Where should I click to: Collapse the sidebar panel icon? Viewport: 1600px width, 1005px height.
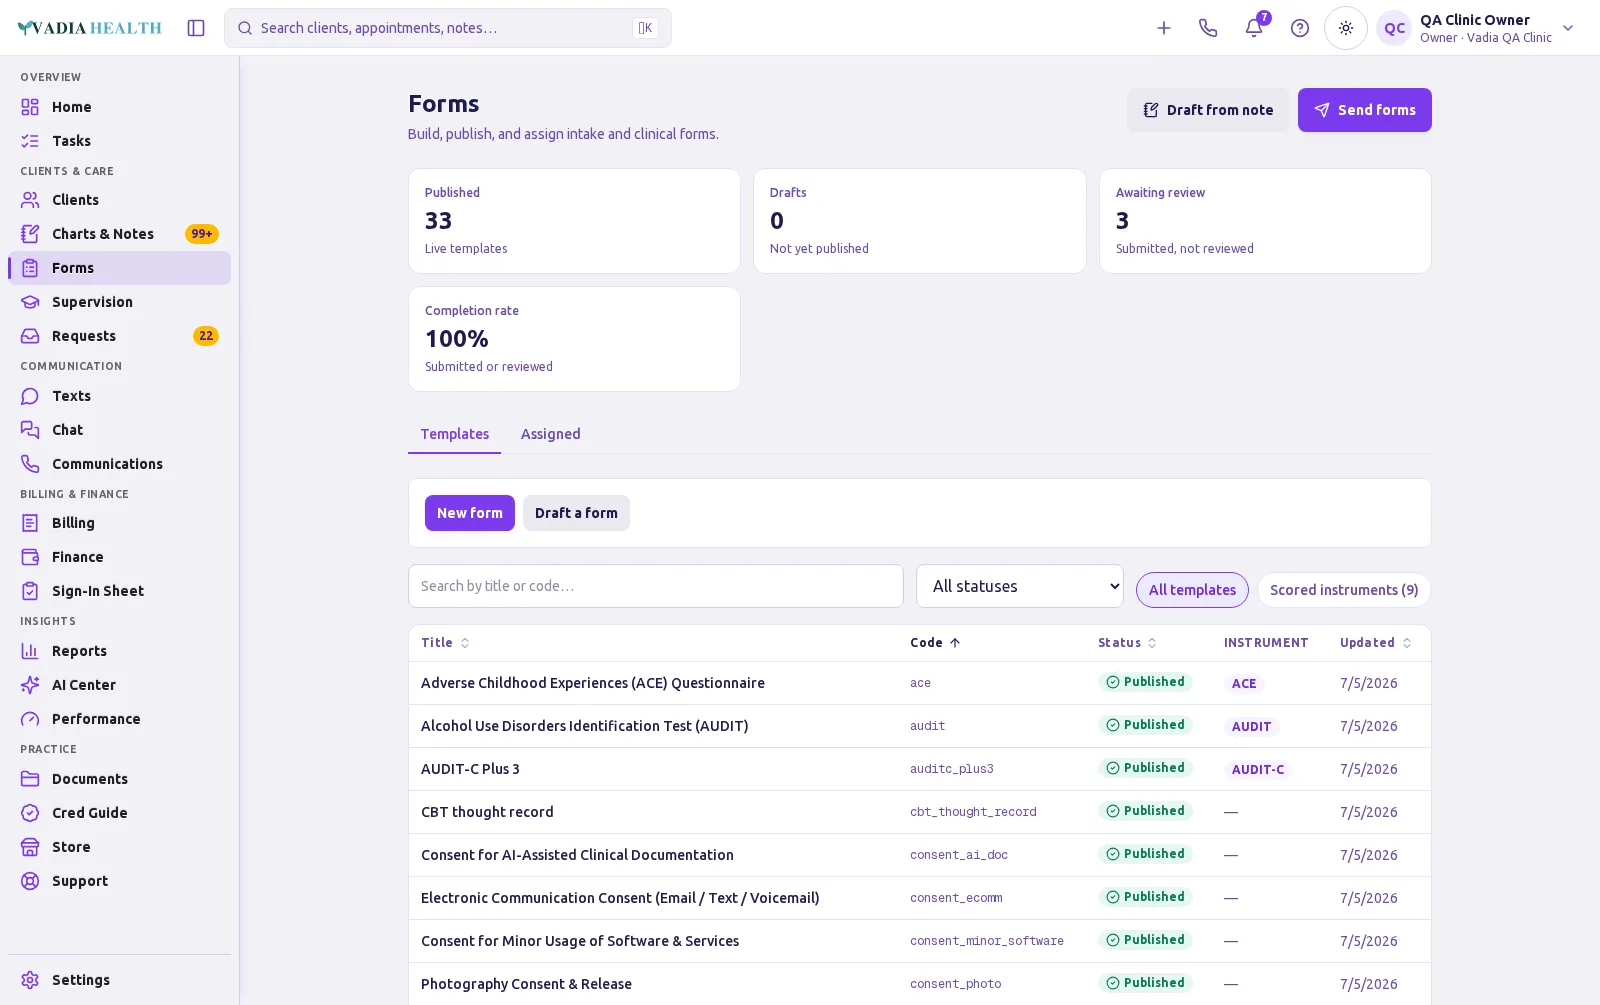point(196,28)
